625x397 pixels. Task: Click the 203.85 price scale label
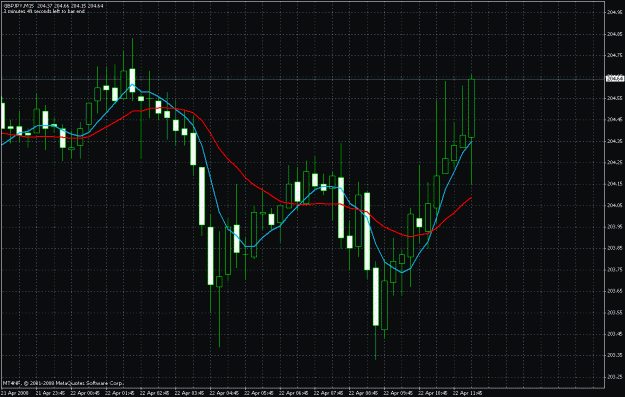(615, 248)
